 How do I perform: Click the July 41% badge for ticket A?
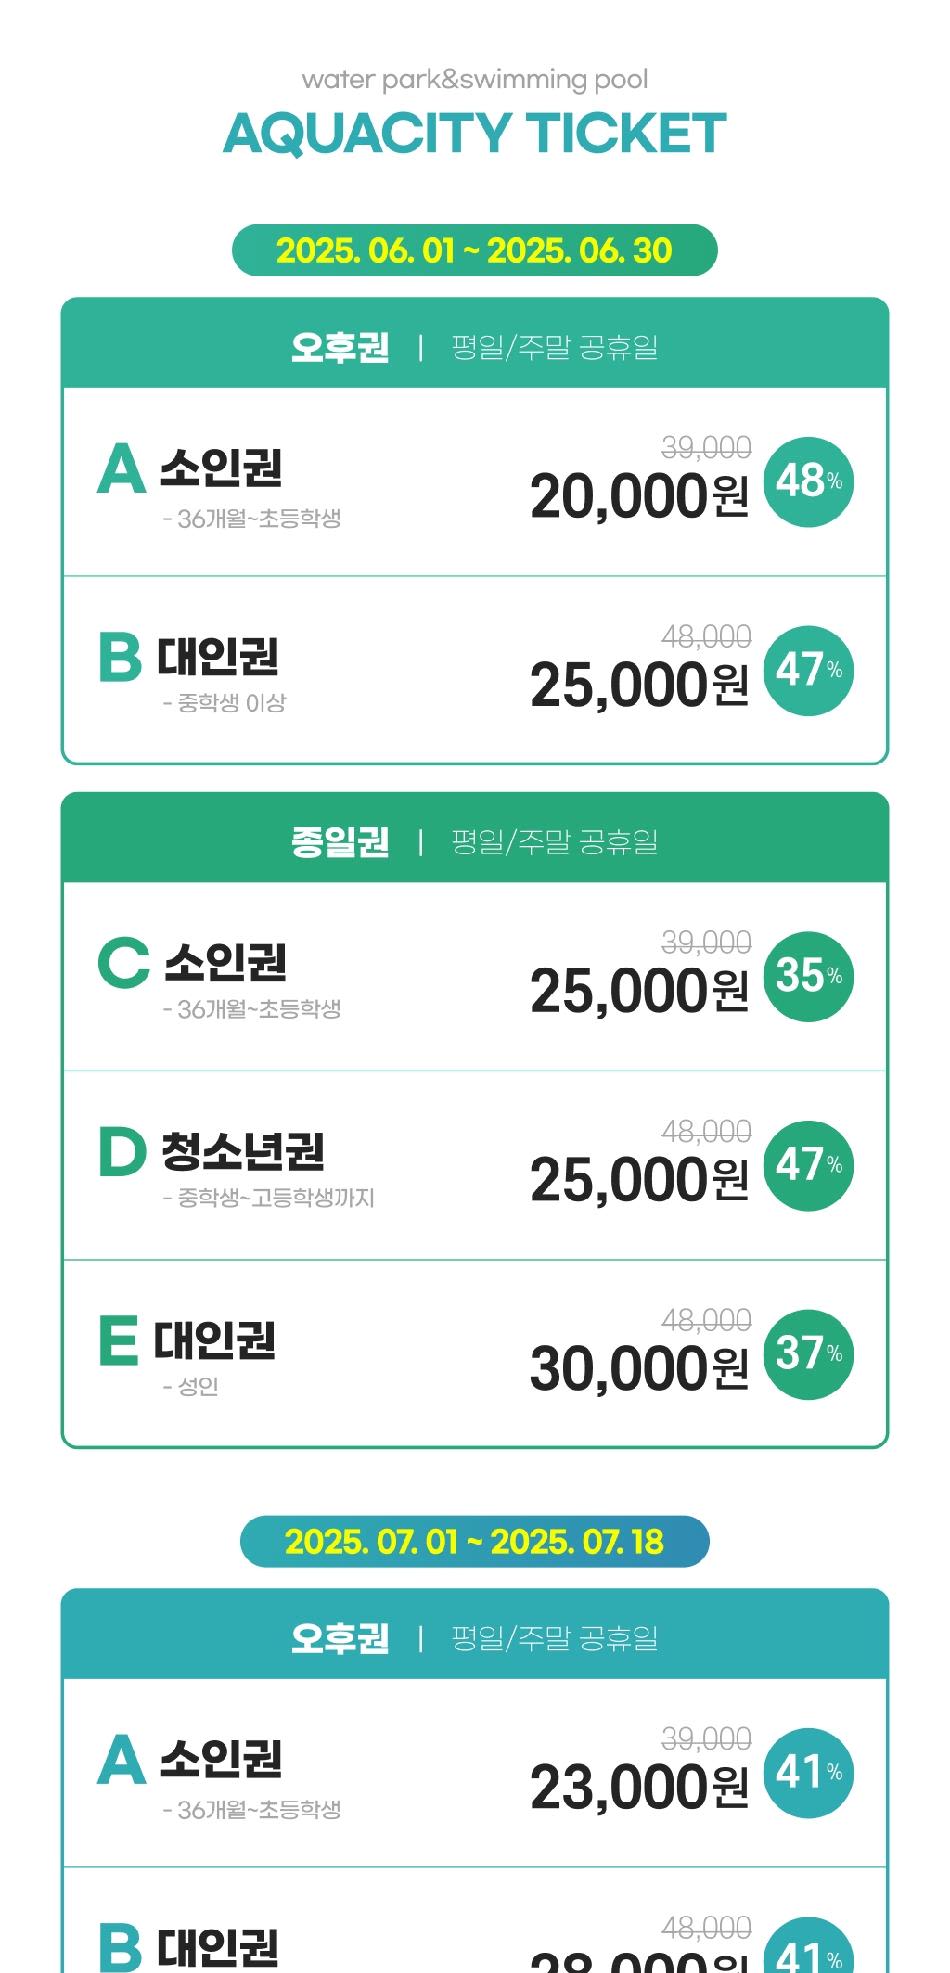[809, 1773]
